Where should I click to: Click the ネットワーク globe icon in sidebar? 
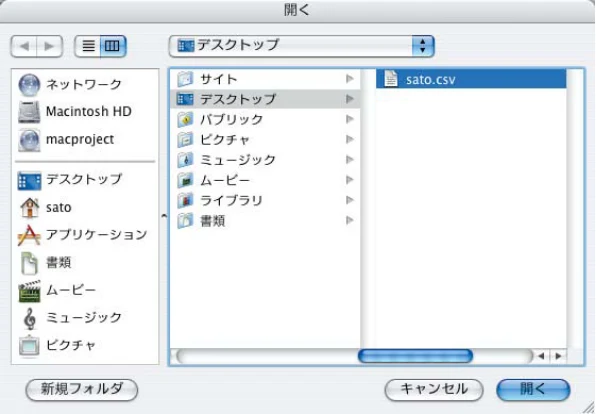[x=29, y=84]
